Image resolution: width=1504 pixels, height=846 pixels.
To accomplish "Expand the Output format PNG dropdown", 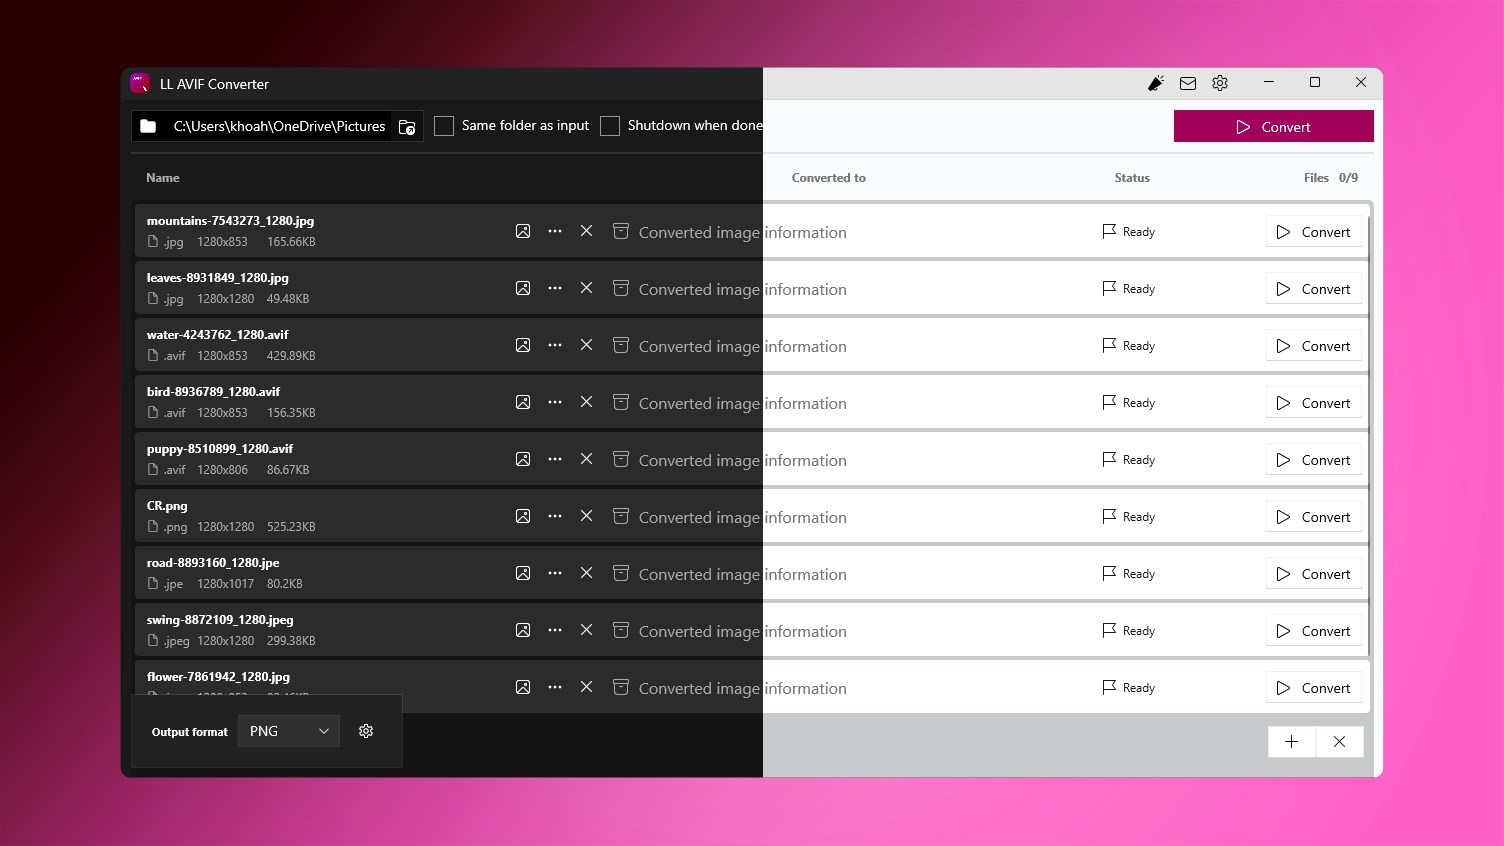I will 289,731.
